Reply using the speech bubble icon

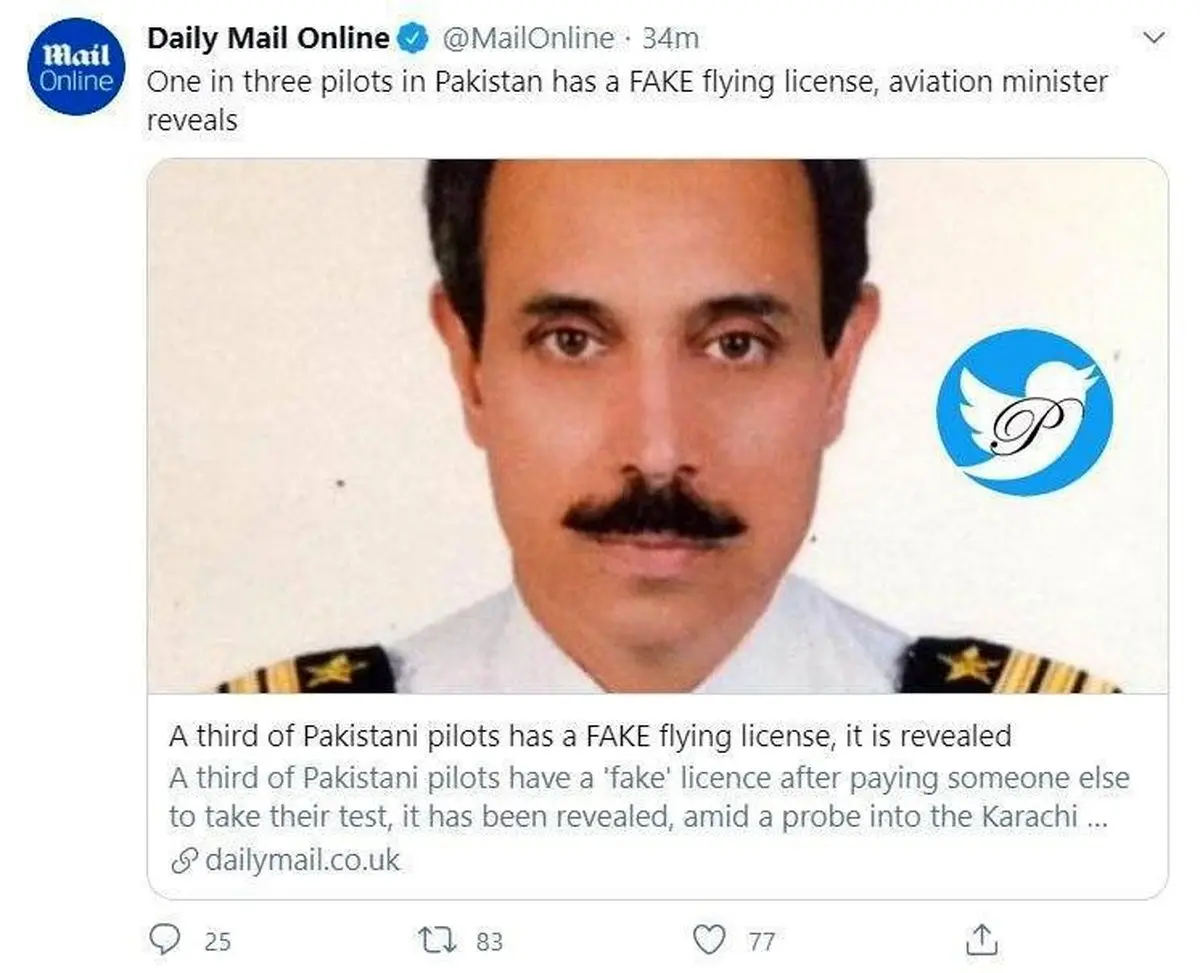click(164, 940)
